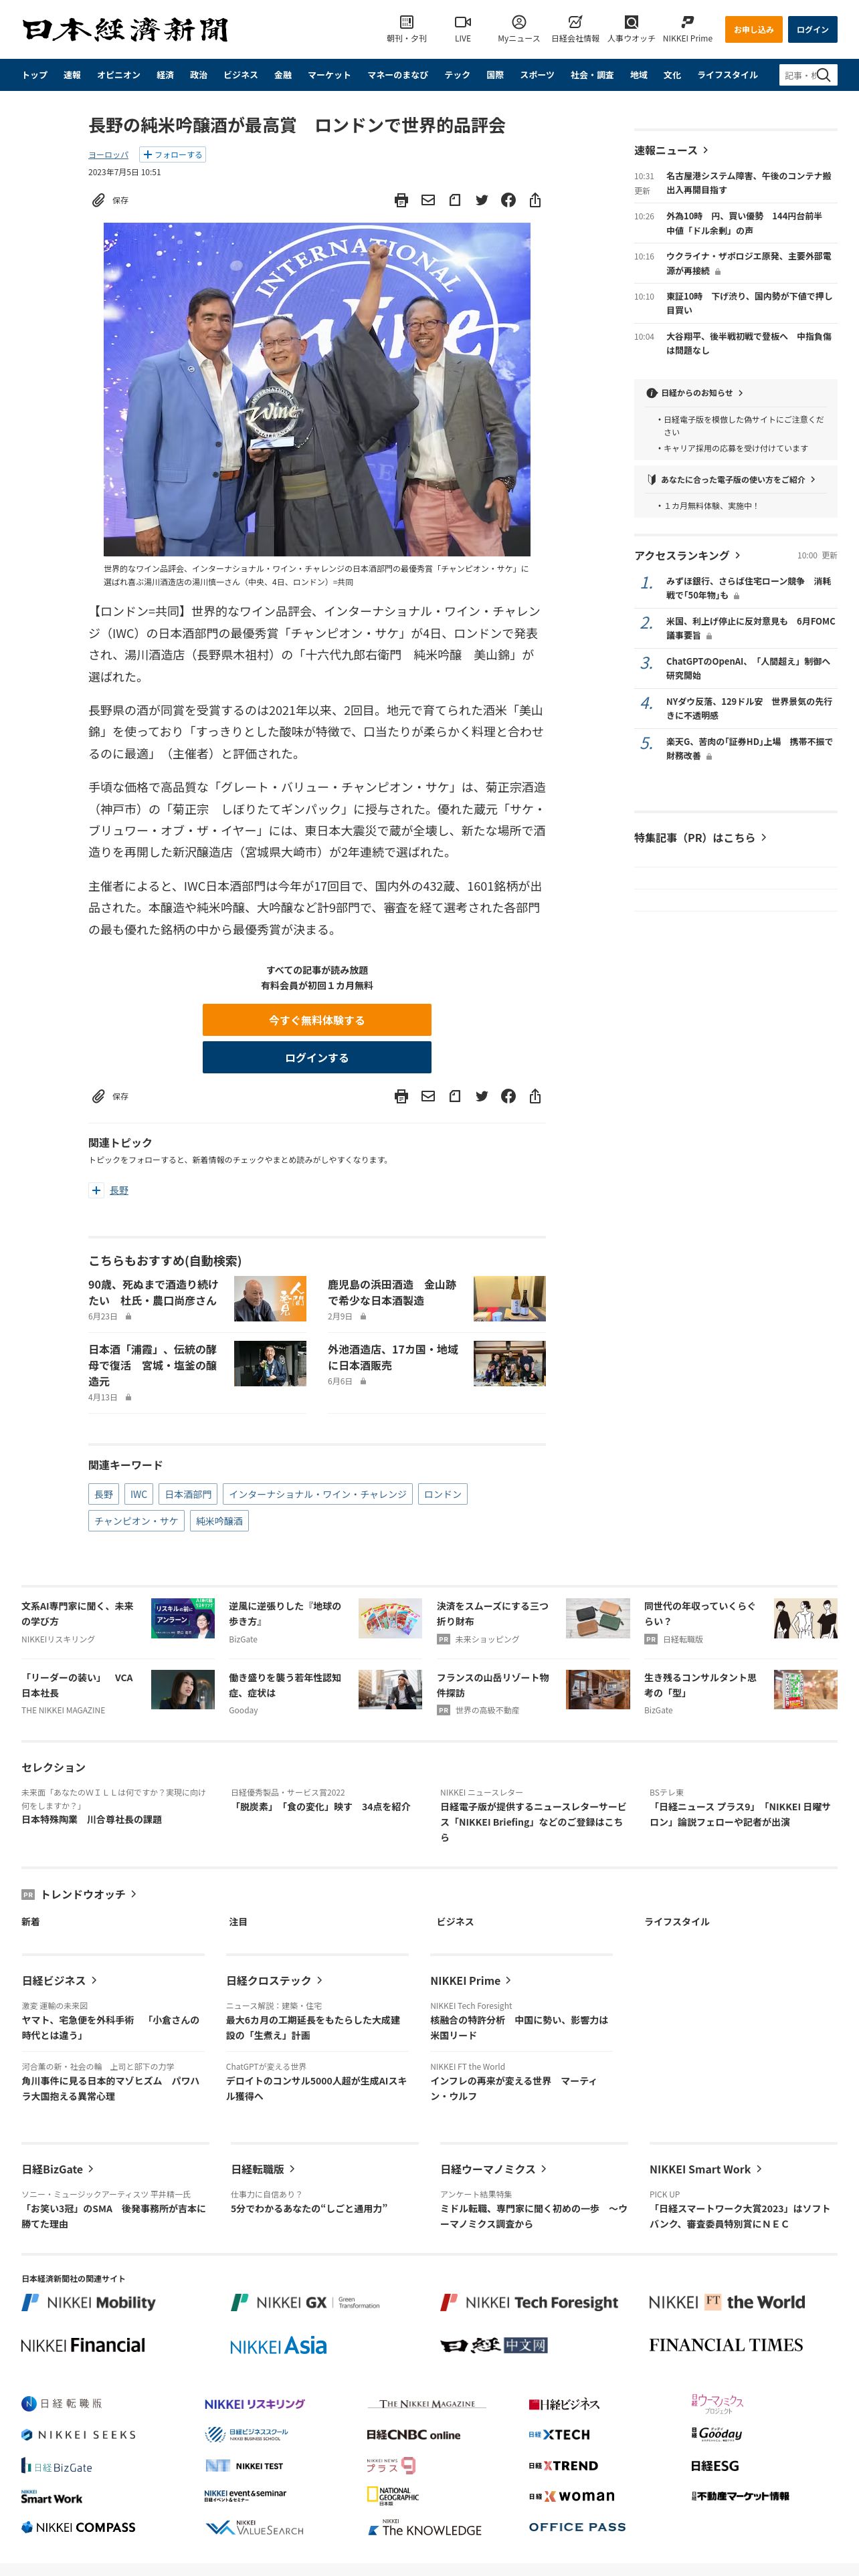Switch to the 注目 tab
Image resolution: width=859 pixels, height=2576 pixels.
(x=238, y=1922)
